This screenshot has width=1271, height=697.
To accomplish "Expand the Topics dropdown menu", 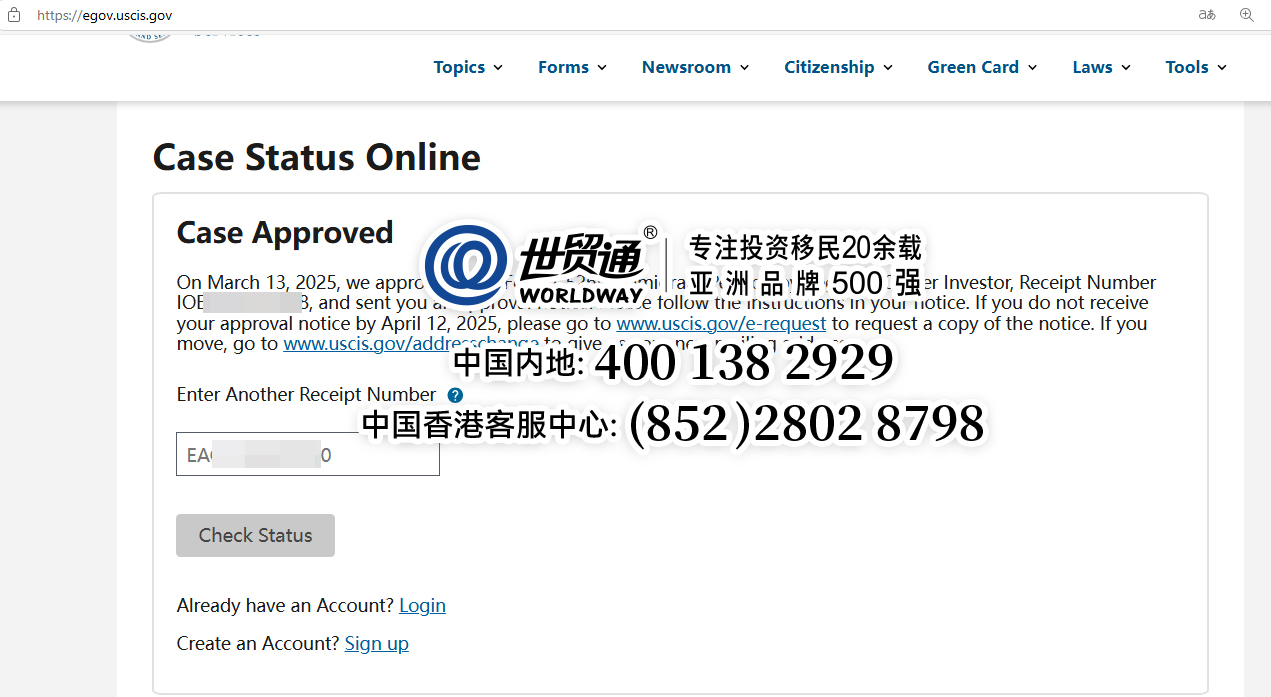I will pos(467,67).
